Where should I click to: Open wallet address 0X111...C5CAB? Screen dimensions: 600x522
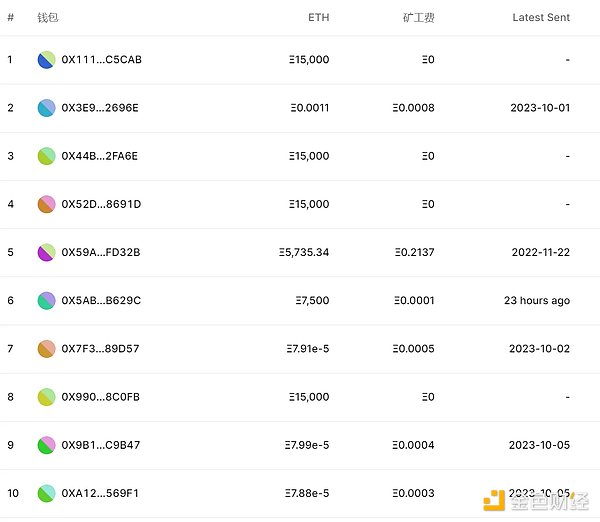(101, 60)
